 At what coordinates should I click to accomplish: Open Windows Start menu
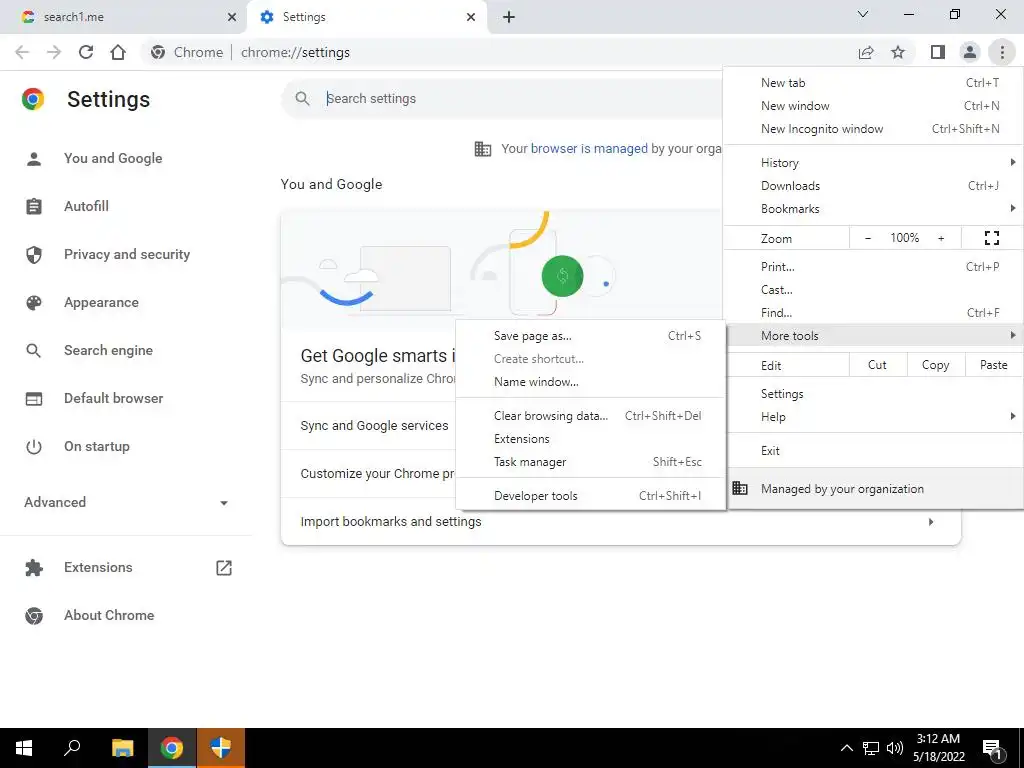coord(24,748)
